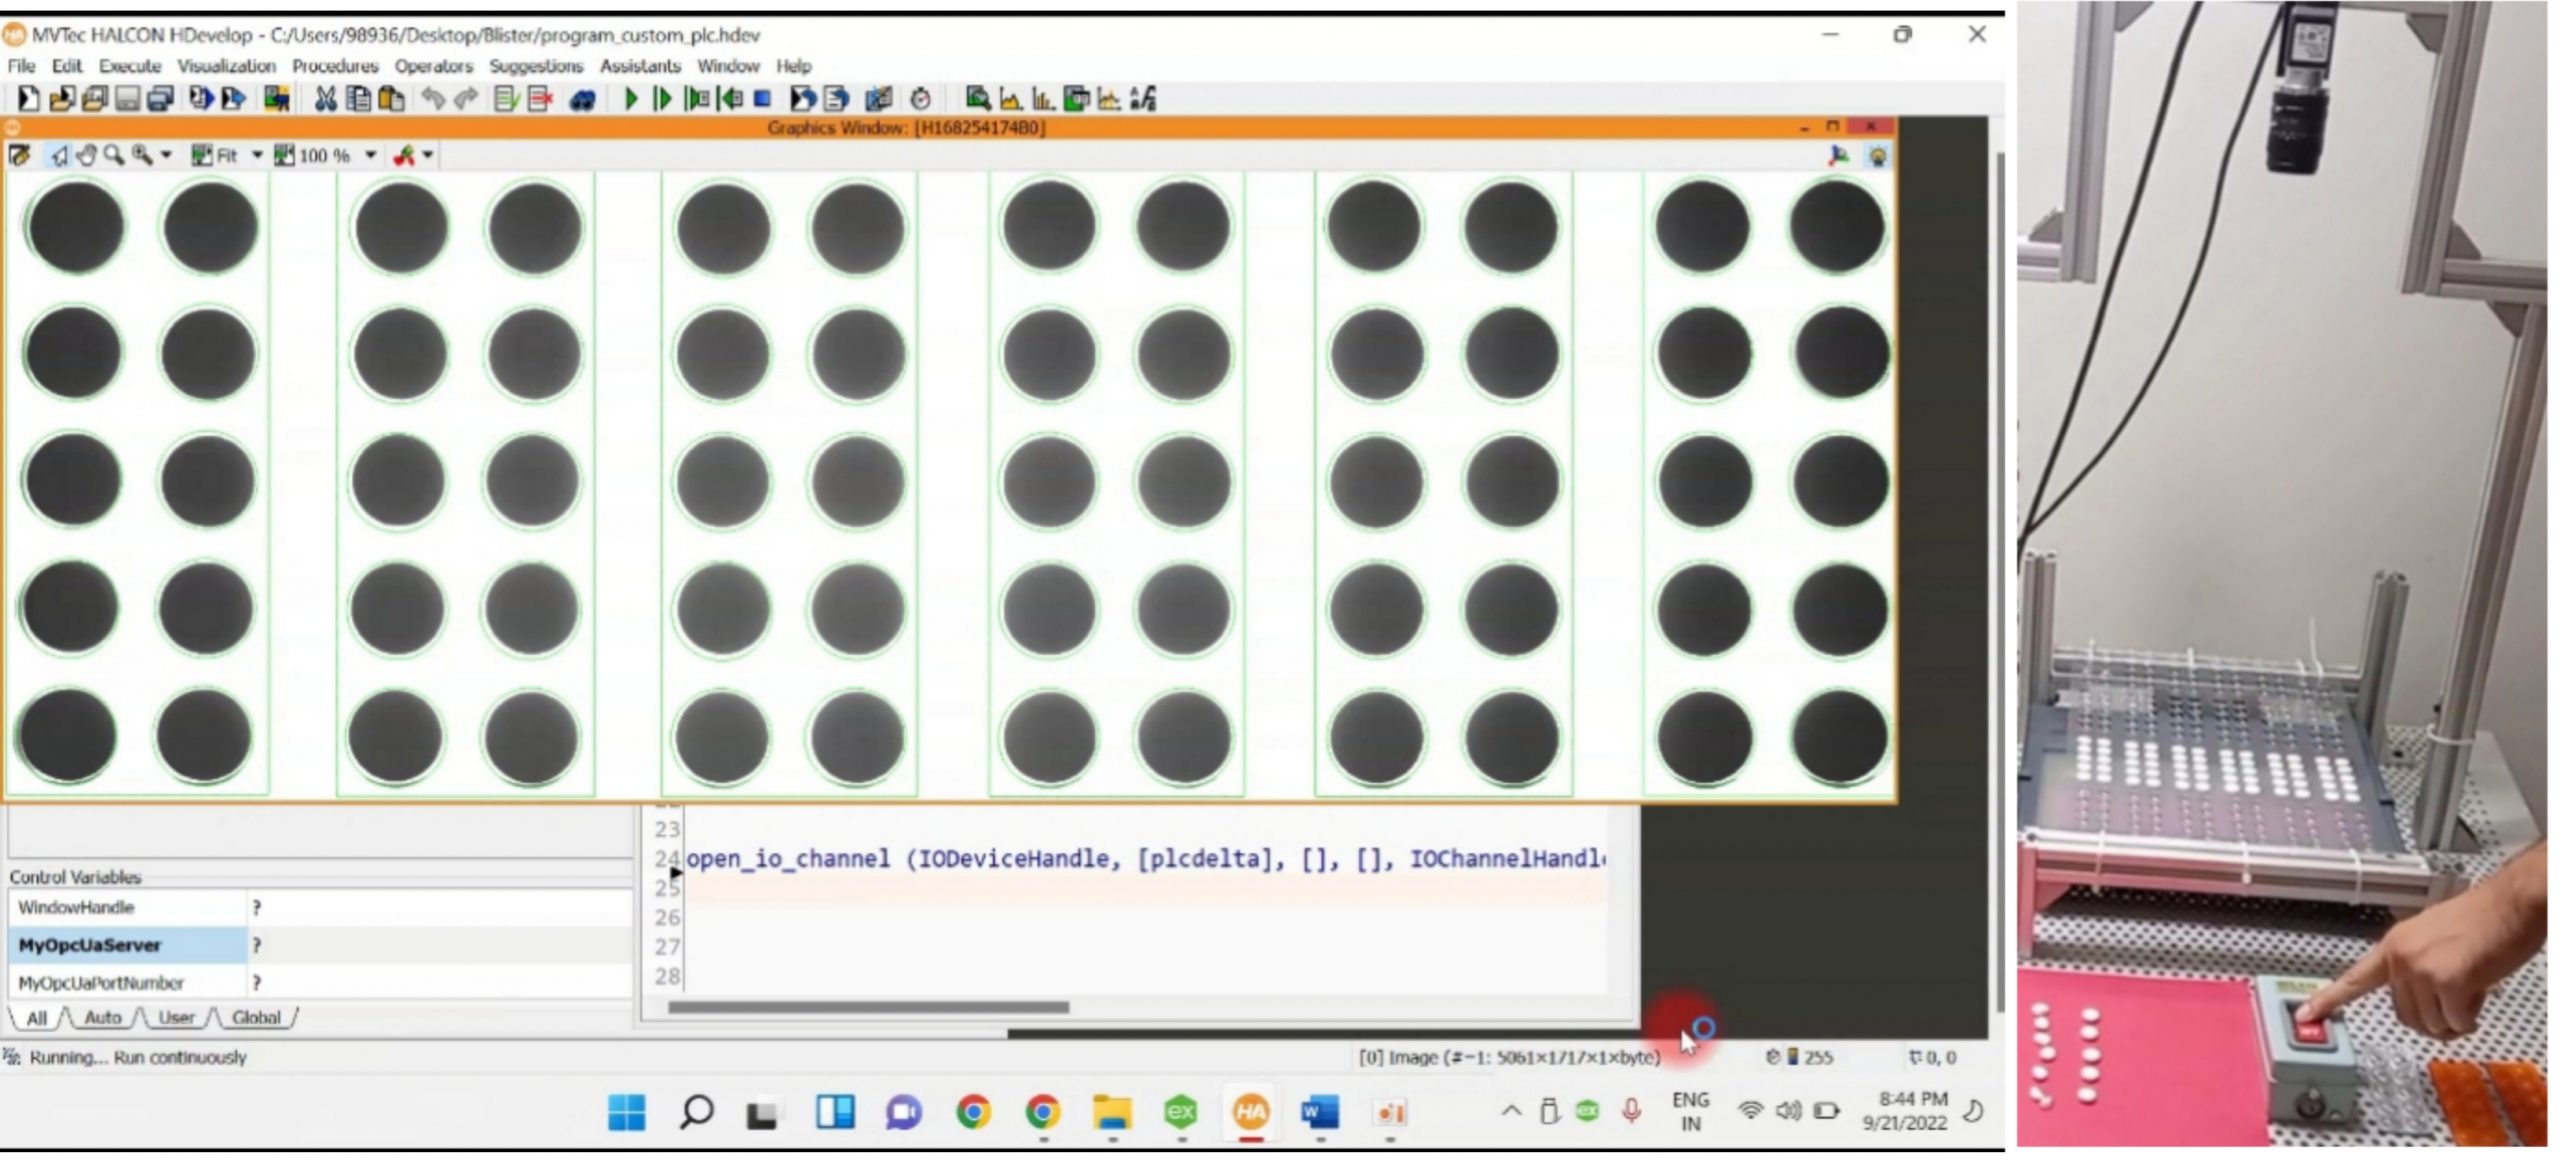The height and width of the screenshot is (1160, 2560).
Task: Select the Zoom In tool
Action: point(142,156)
